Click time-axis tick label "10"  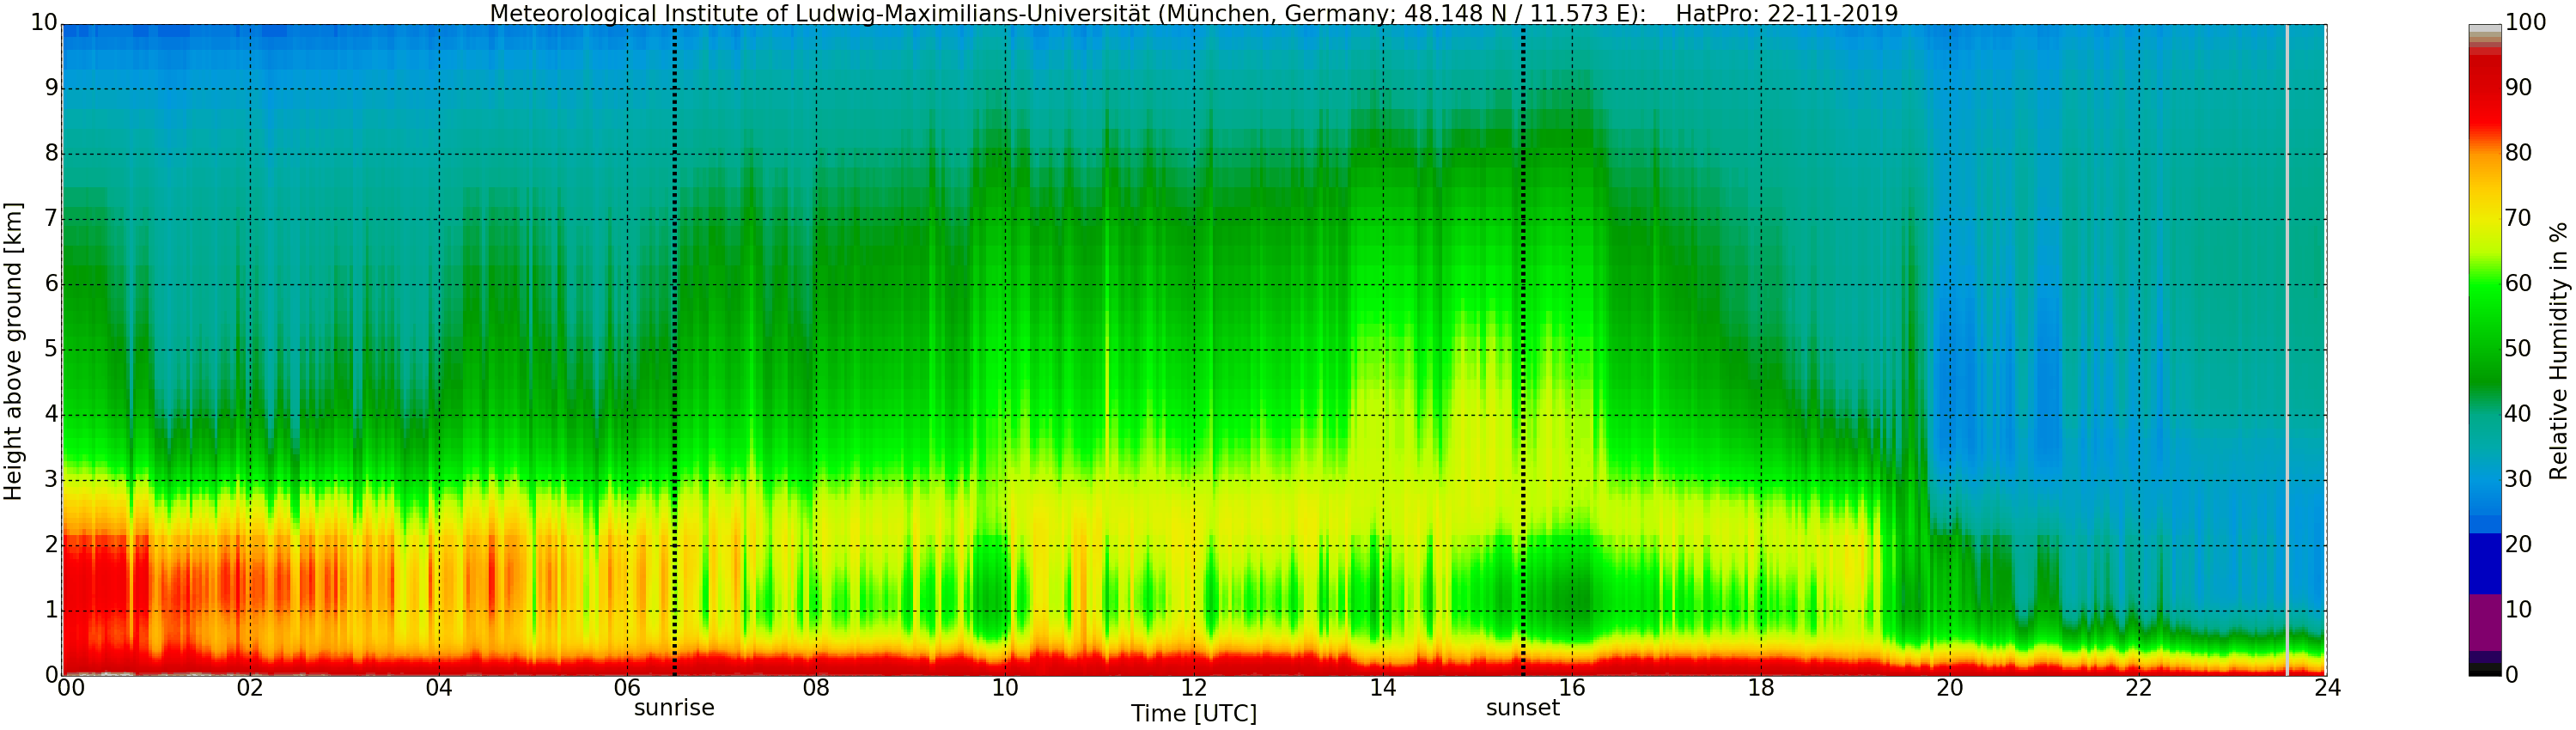click(1005, 688)
